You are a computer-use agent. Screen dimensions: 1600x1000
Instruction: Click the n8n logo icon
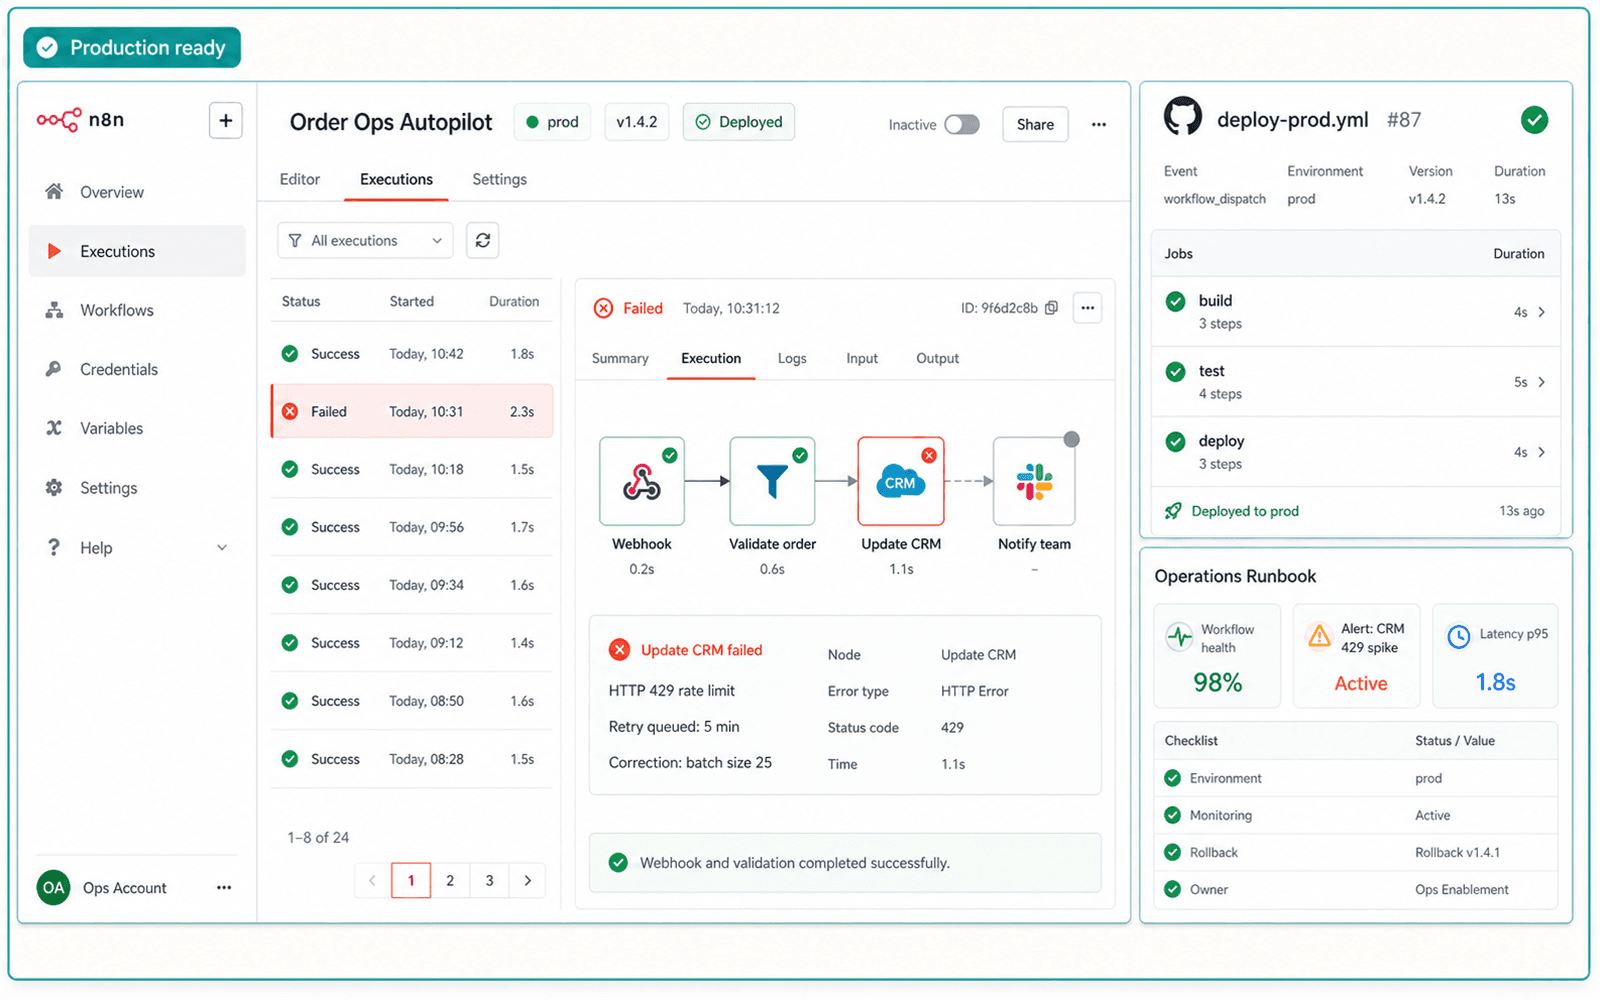(58, 120)
